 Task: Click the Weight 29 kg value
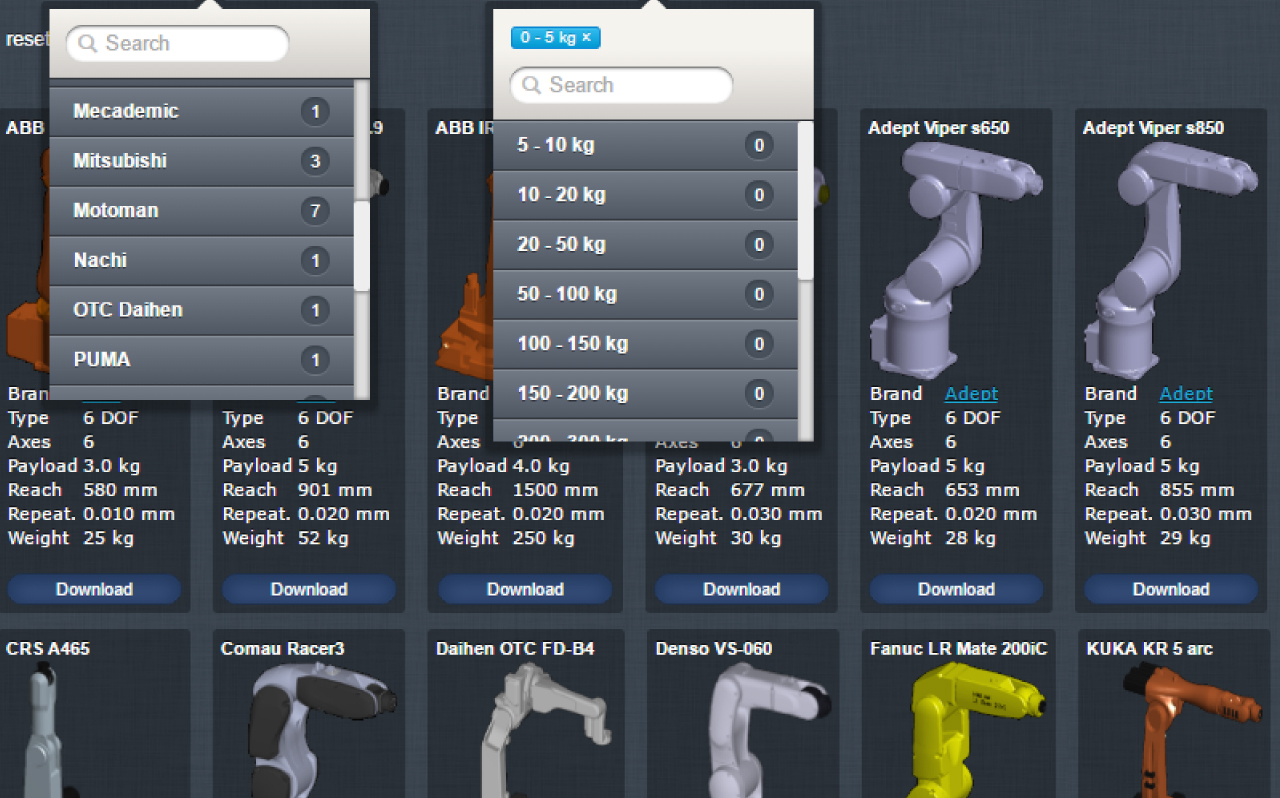(x=1185, y=538)
